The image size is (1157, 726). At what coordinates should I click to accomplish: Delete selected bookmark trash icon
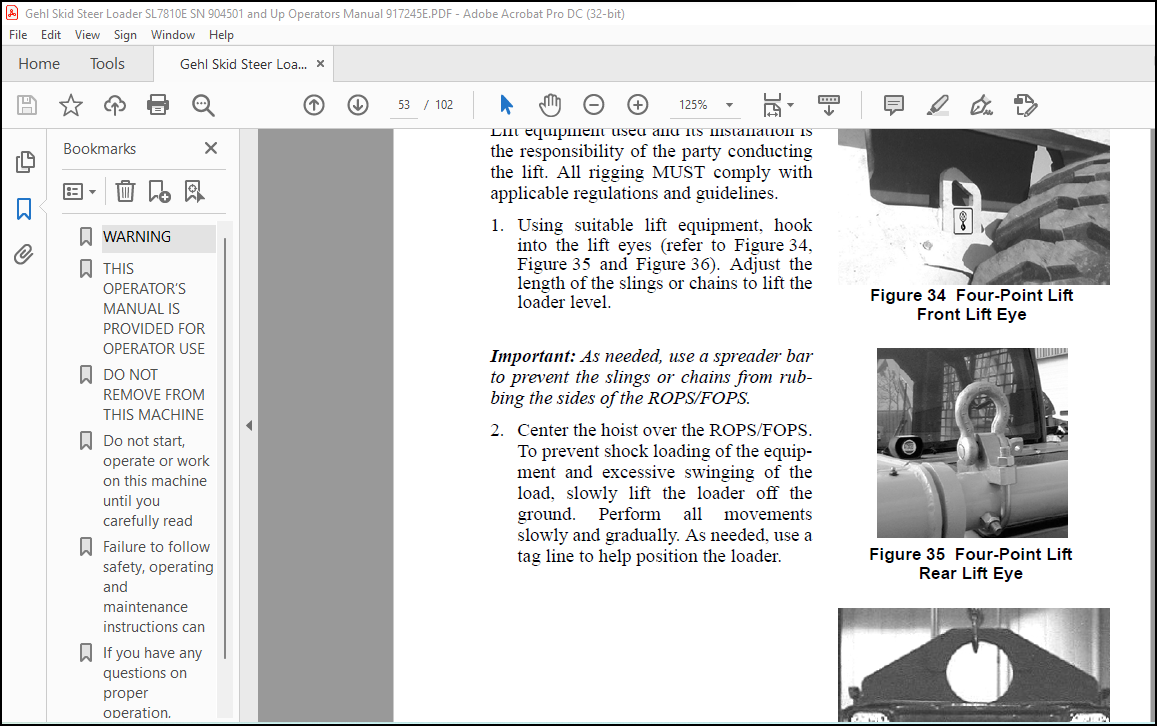click(x=125, y=192)
